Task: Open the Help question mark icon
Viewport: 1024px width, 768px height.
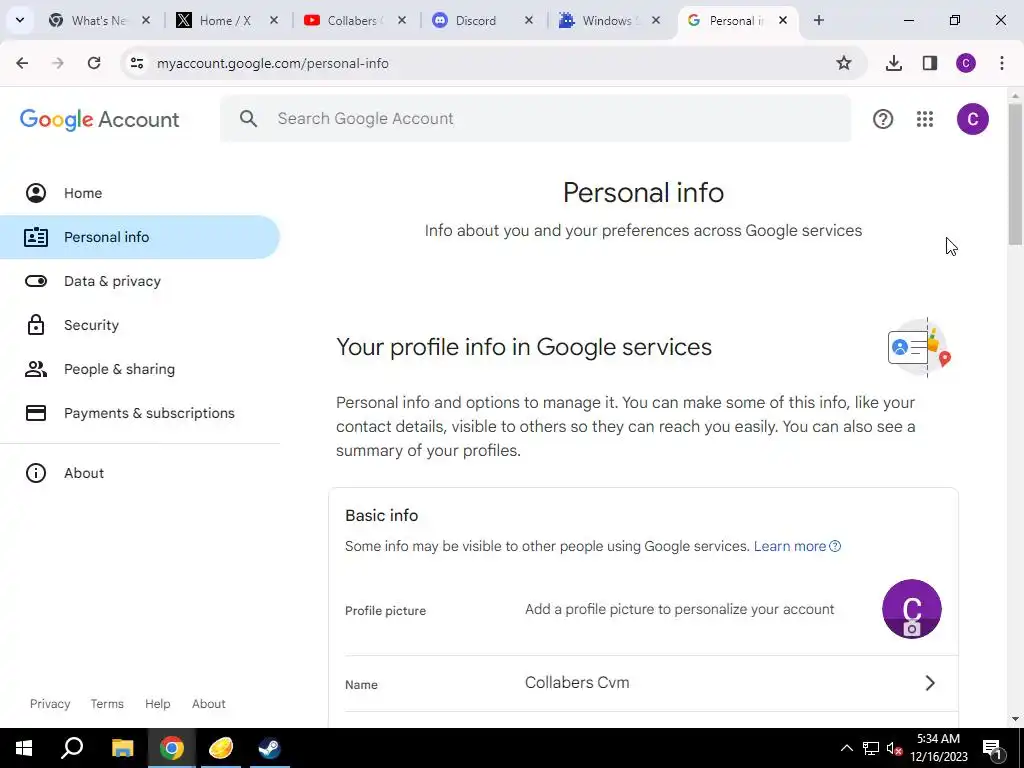Action: [x=882, y=119]
